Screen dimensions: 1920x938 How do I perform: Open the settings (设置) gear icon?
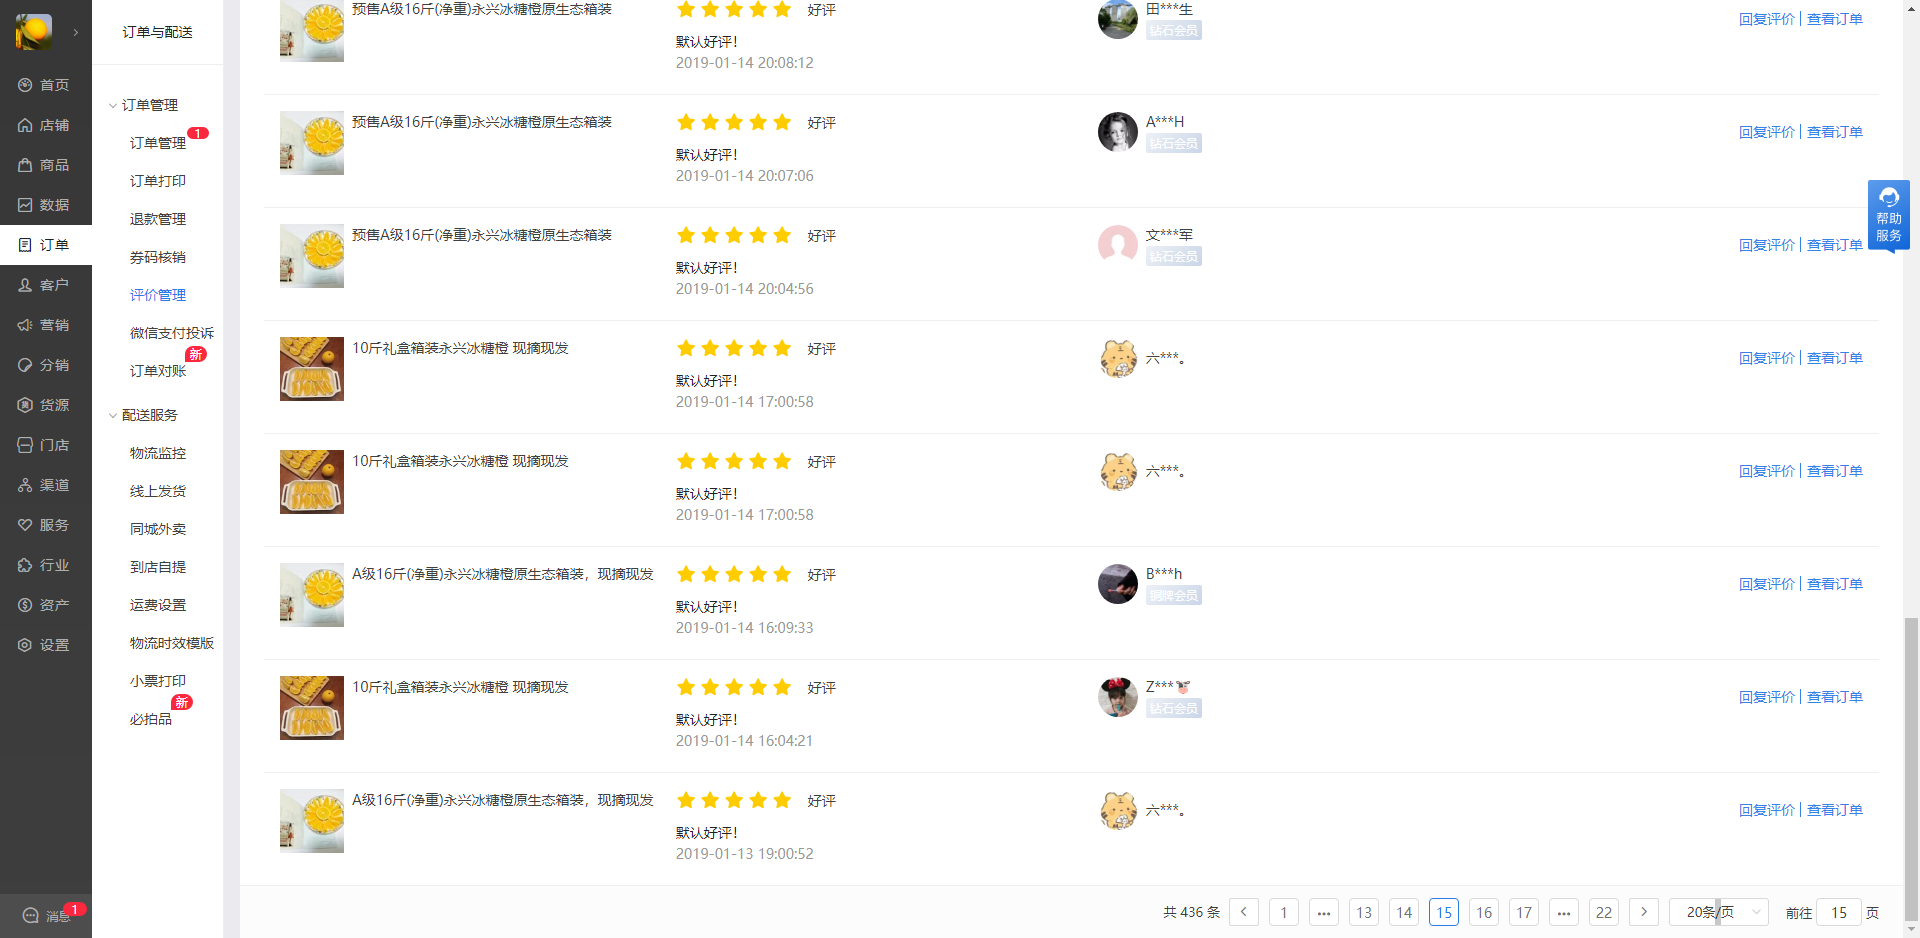coord(25,645)
